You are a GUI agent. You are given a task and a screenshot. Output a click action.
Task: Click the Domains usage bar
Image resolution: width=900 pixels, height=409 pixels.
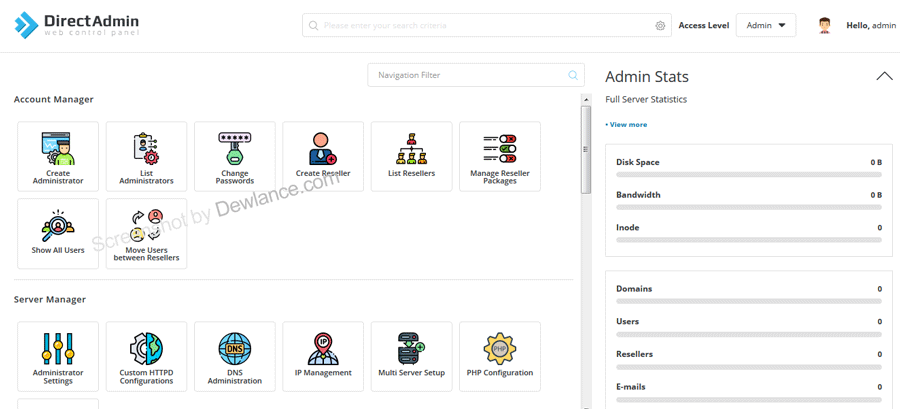(749, 301)
